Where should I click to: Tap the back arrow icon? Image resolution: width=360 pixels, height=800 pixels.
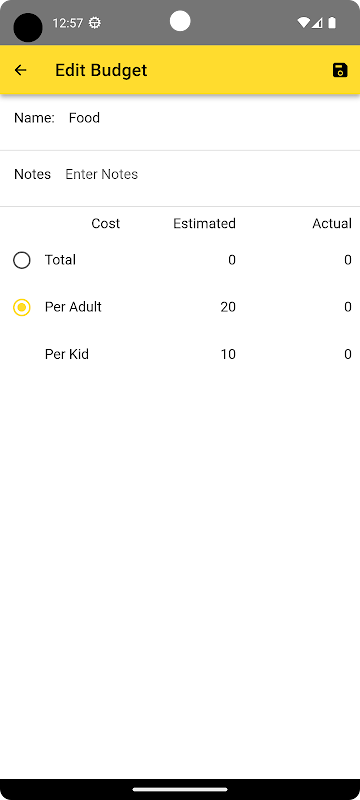coord(20,70)
